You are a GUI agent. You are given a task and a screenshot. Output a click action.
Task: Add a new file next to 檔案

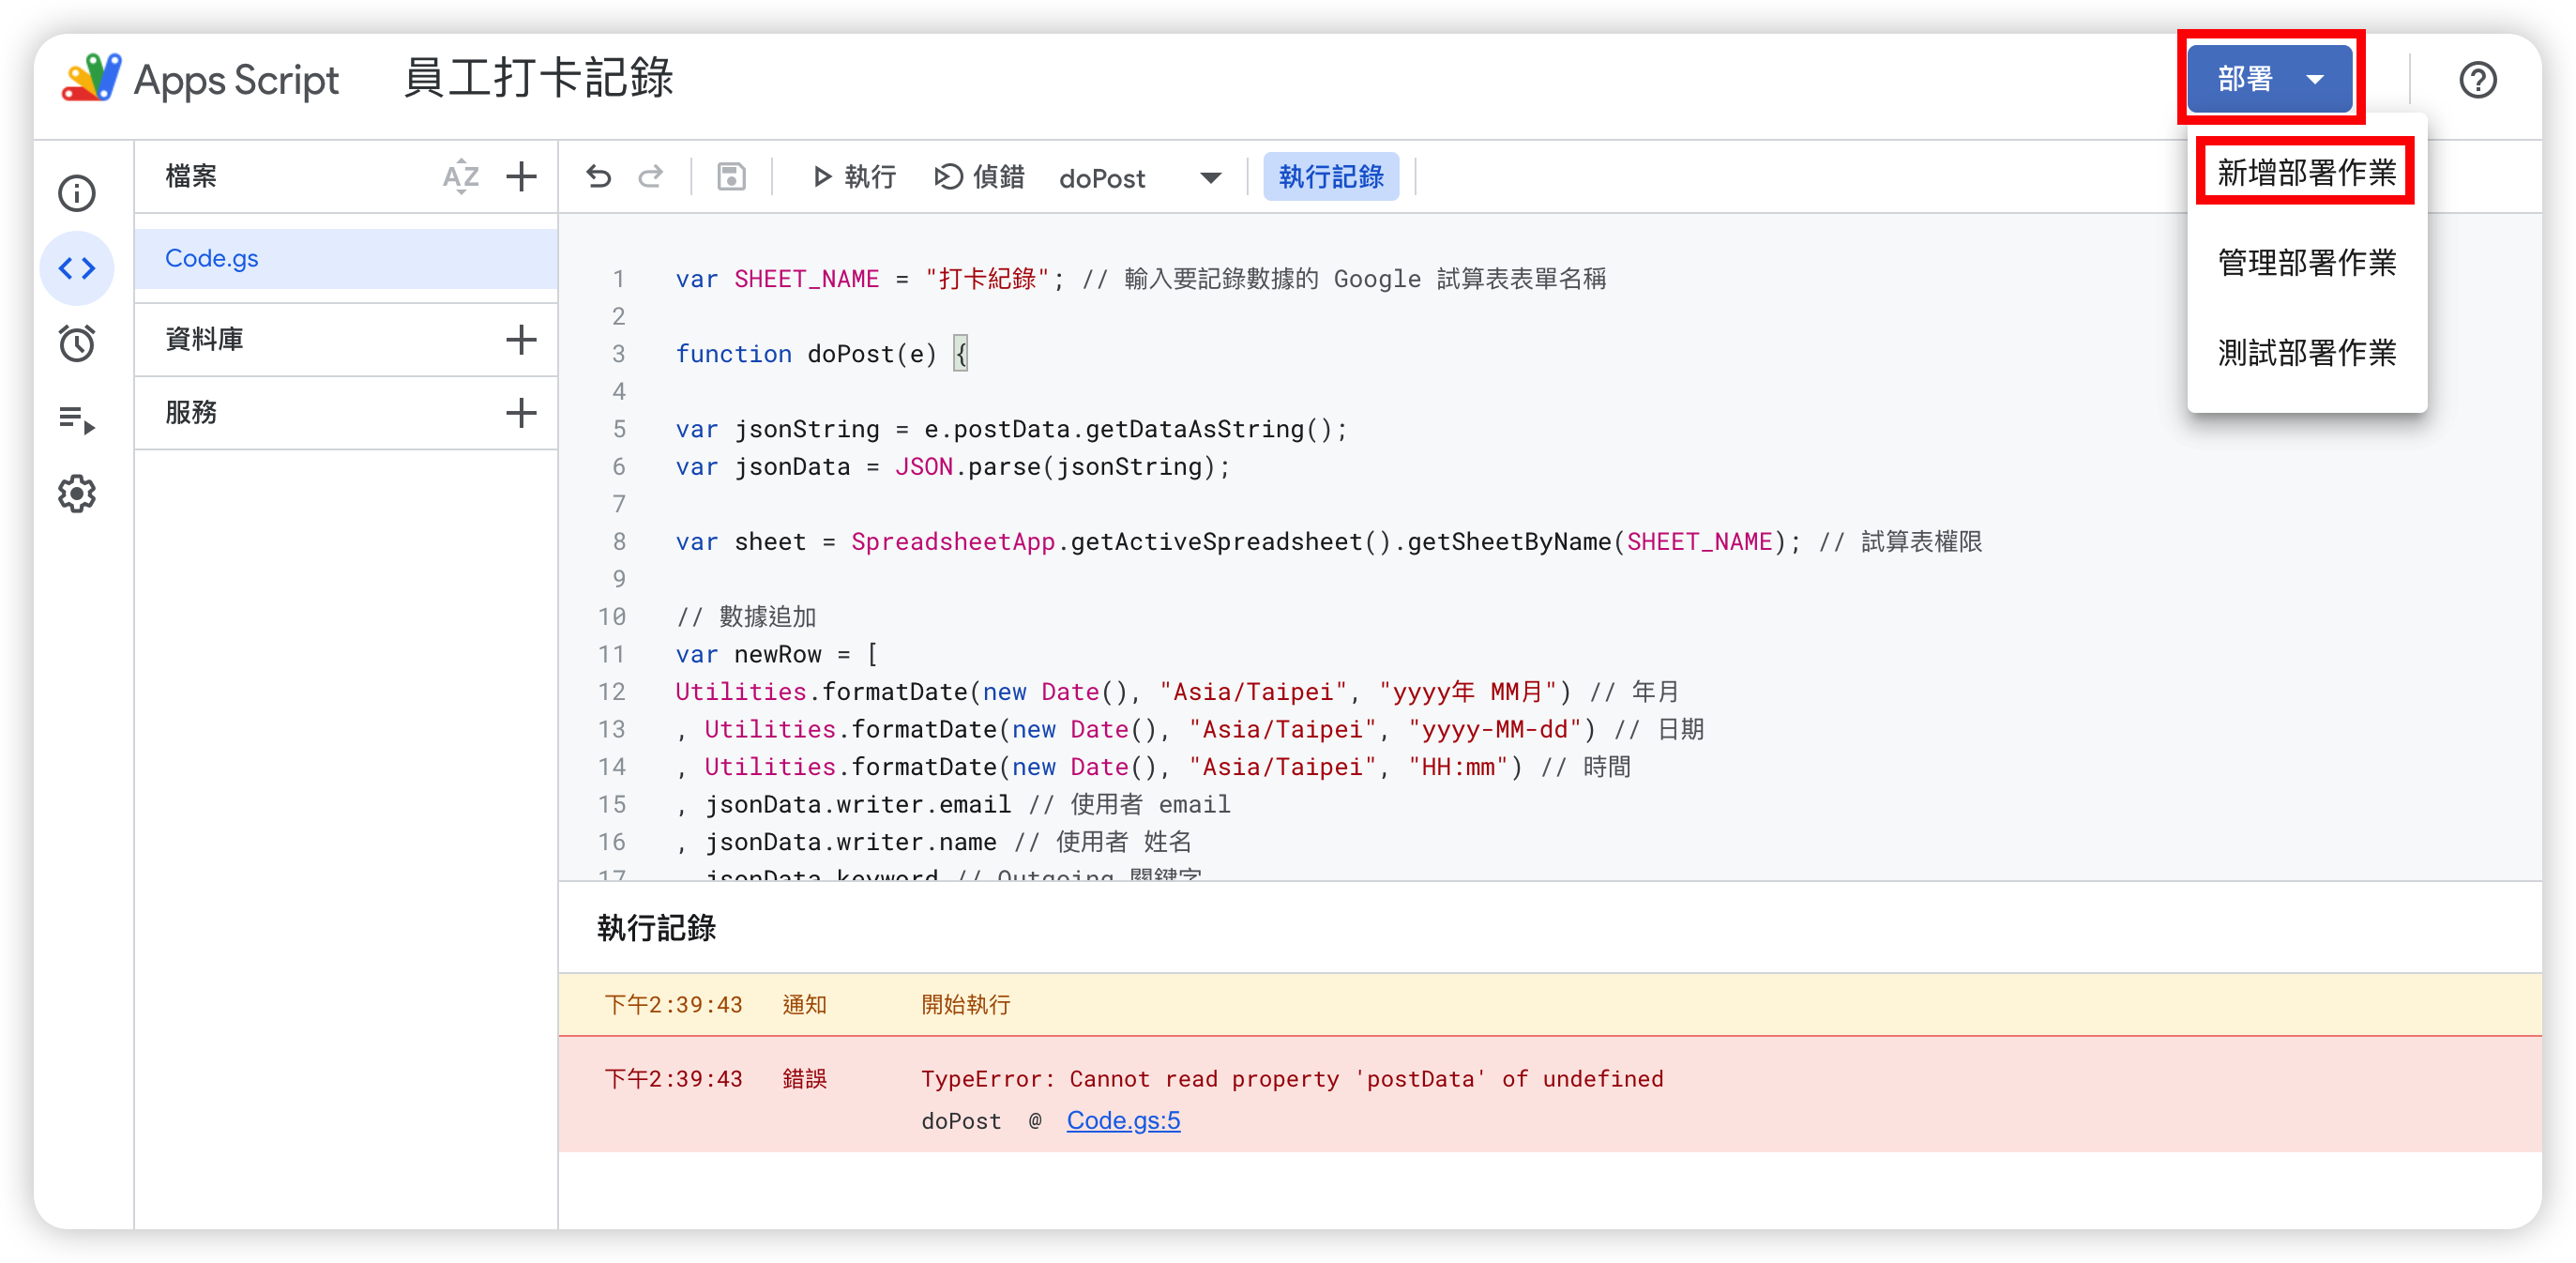click(521, 176)
